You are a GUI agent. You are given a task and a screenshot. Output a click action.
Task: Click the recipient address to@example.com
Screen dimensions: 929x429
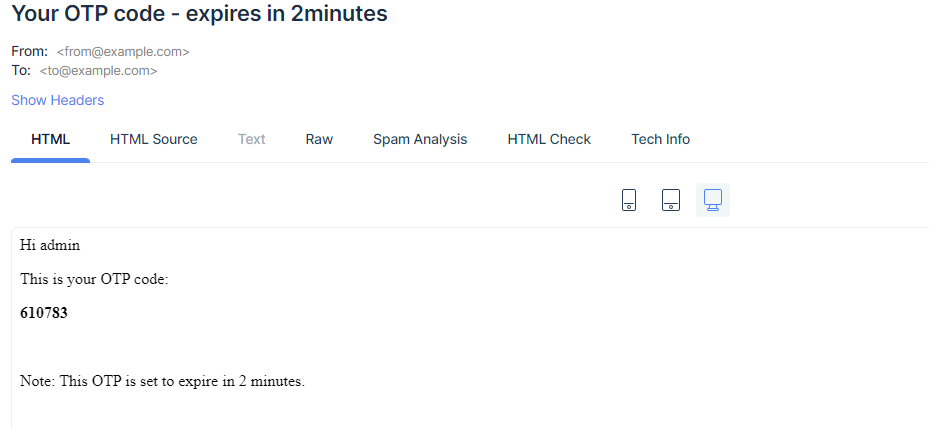click(x=98, y=71)
